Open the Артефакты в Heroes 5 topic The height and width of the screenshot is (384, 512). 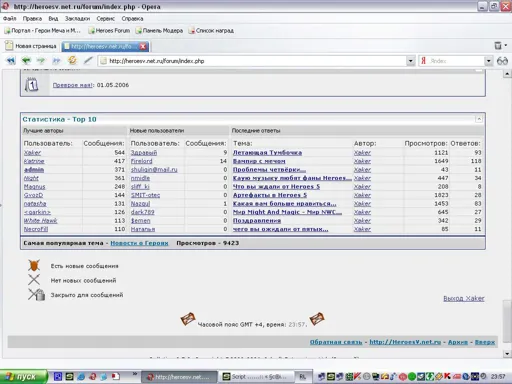point(270,195)
